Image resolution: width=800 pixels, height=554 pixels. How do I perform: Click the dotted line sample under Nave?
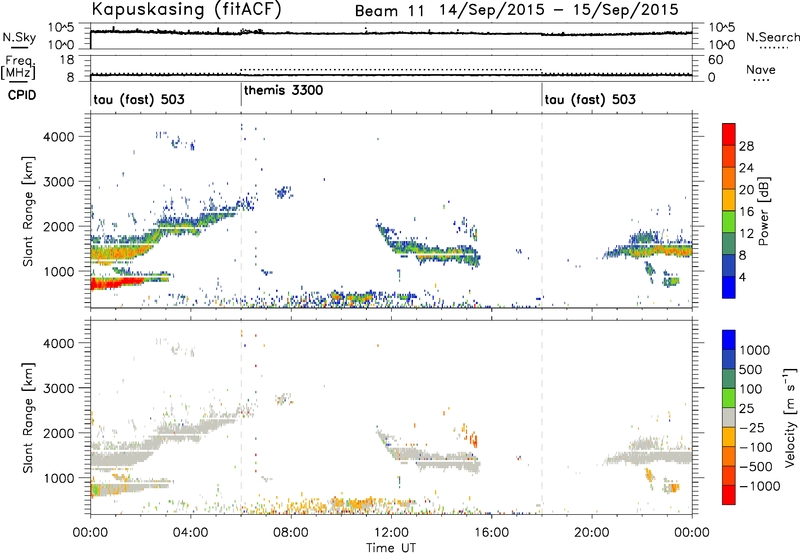click(762, 80)
